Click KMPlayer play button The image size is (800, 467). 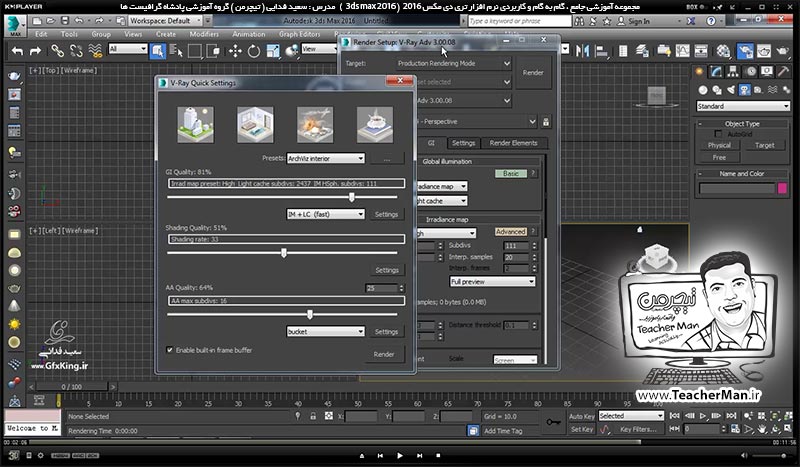tap(399, 455)
